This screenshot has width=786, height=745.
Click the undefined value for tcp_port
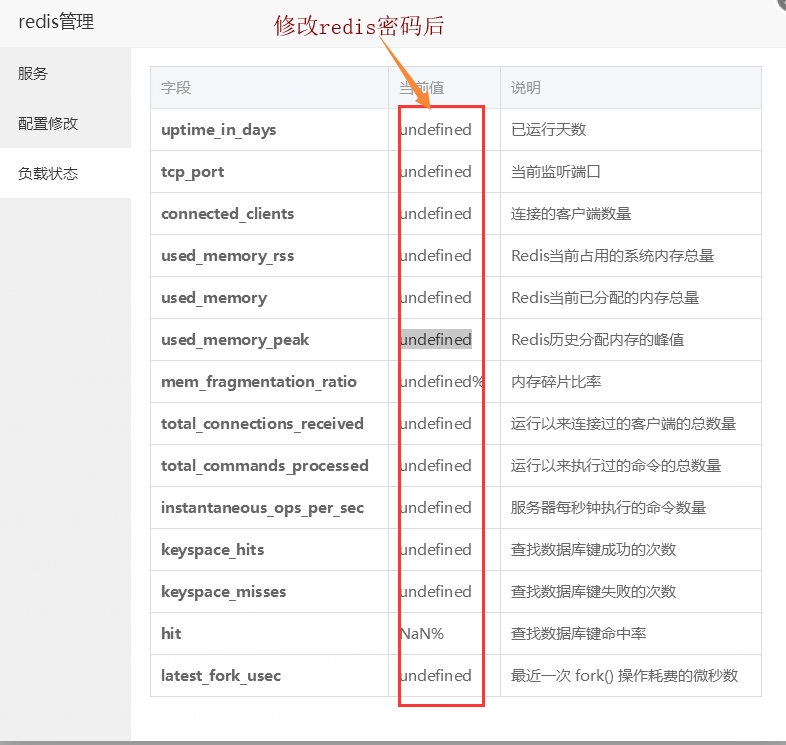point(436,172)
